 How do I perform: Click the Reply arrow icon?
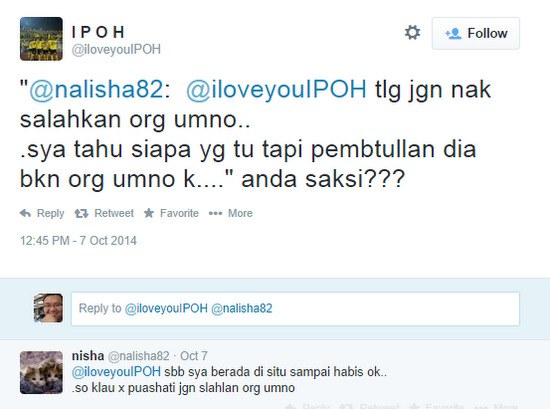25,213
